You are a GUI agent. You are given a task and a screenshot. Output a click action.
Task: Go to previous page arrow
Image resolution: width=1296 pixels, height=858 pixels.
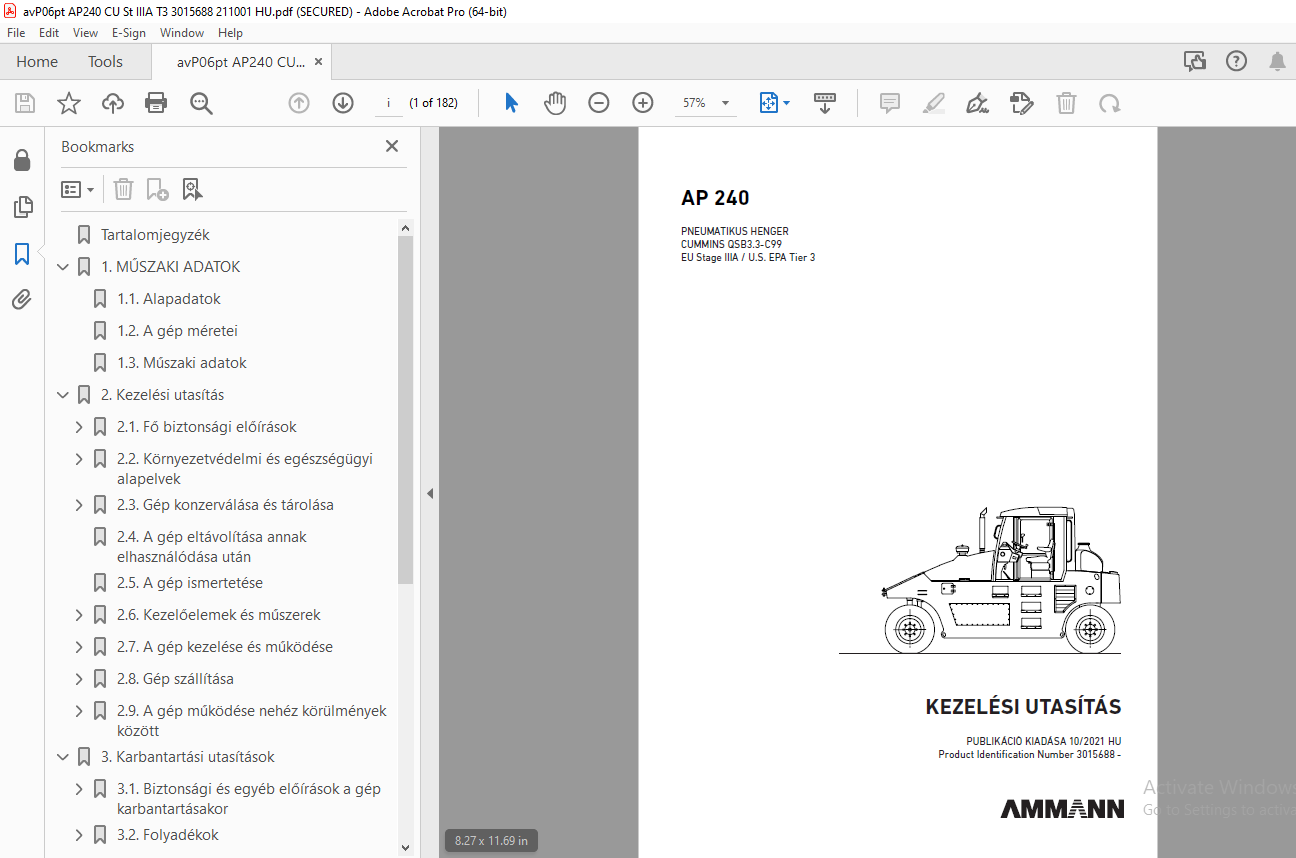(299, 103)
